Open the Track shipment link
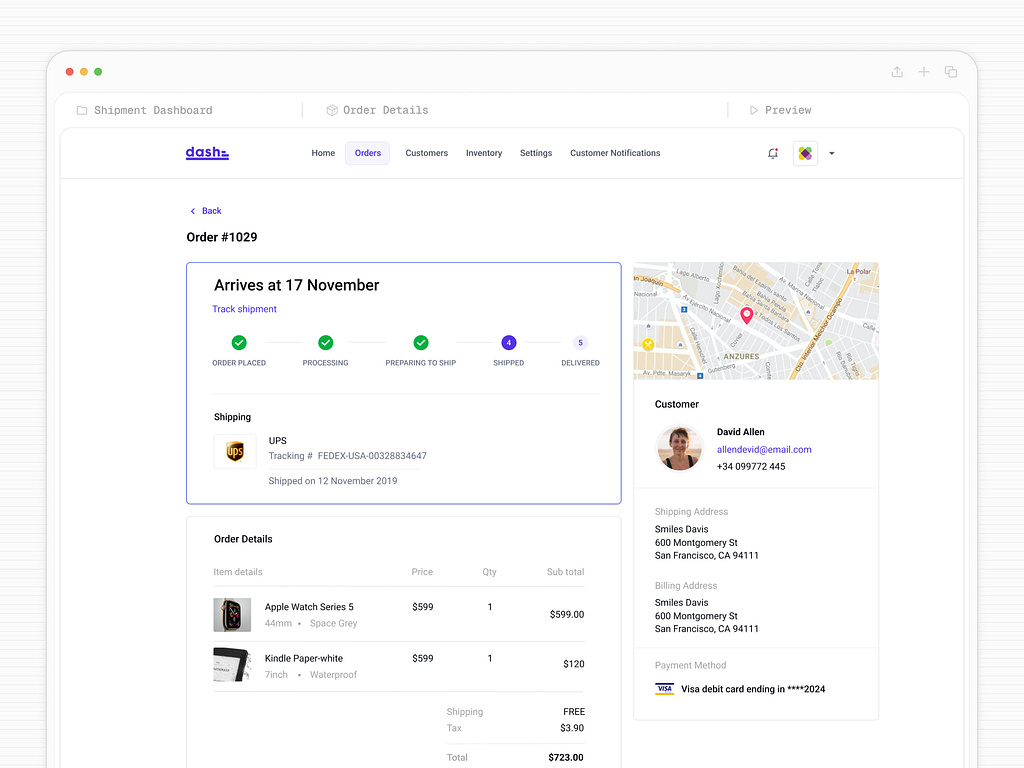The image size is (1024, 768). 244,308
